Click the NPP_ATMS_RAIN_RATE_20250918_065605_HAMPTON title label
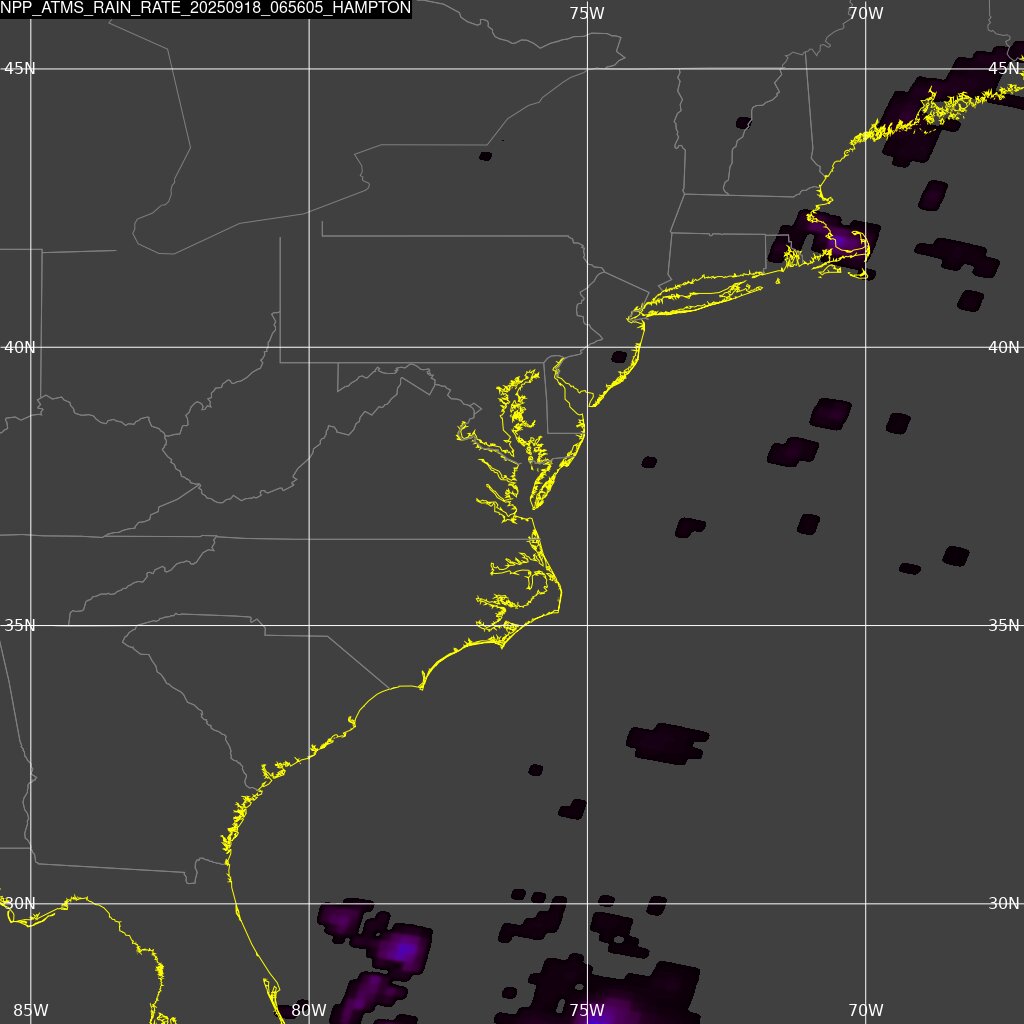This screenshot has width=1024, height=1024. click(x=206, y=8)
